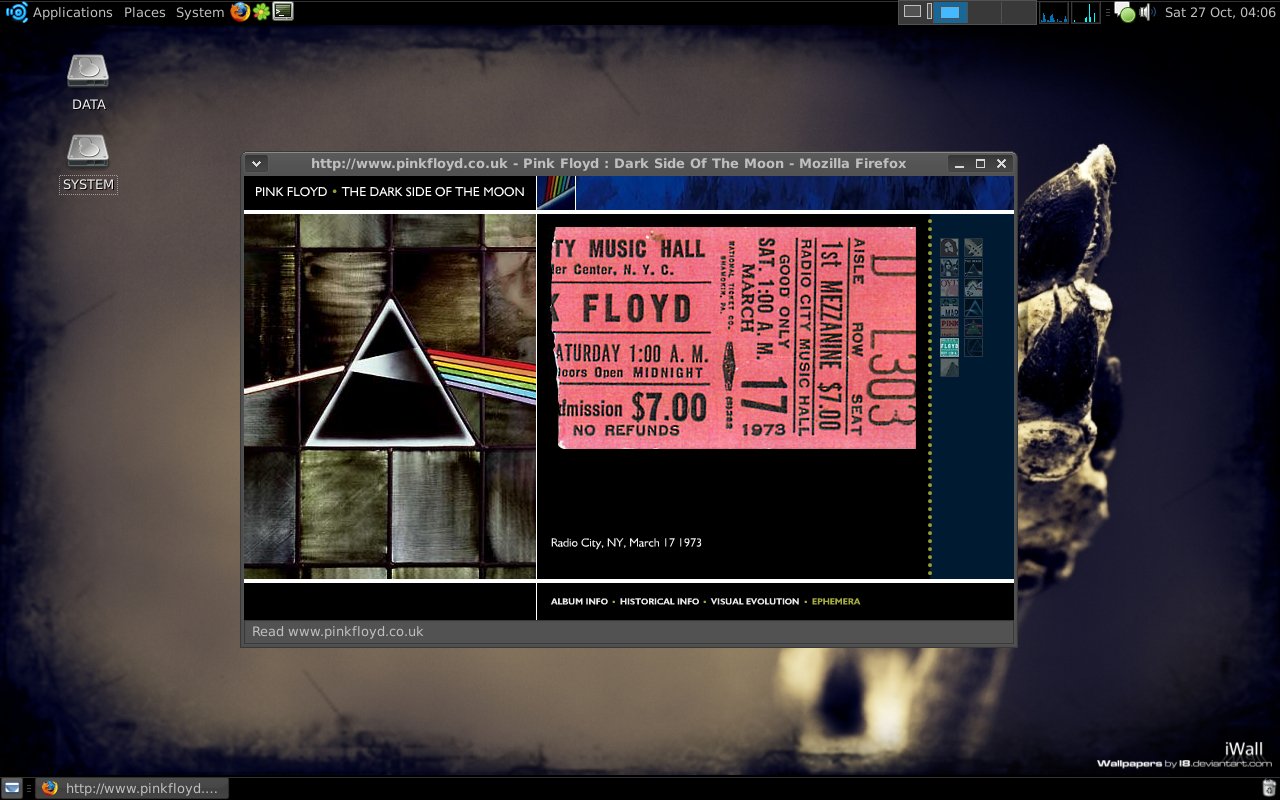Click status bar text Read www.pinkfloyd.co.uk
Screen dimensions: 1280x800
coord(338,632)
